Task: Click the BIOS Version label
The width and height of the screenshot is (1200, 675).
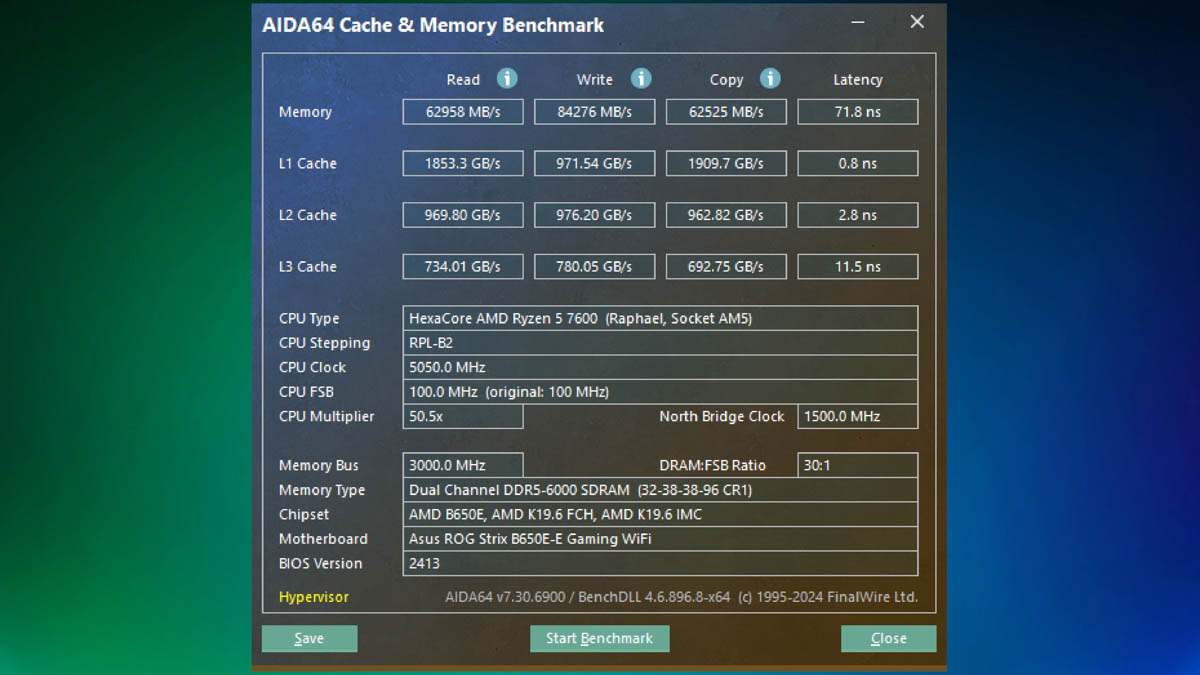Action: tap(320, 563)
